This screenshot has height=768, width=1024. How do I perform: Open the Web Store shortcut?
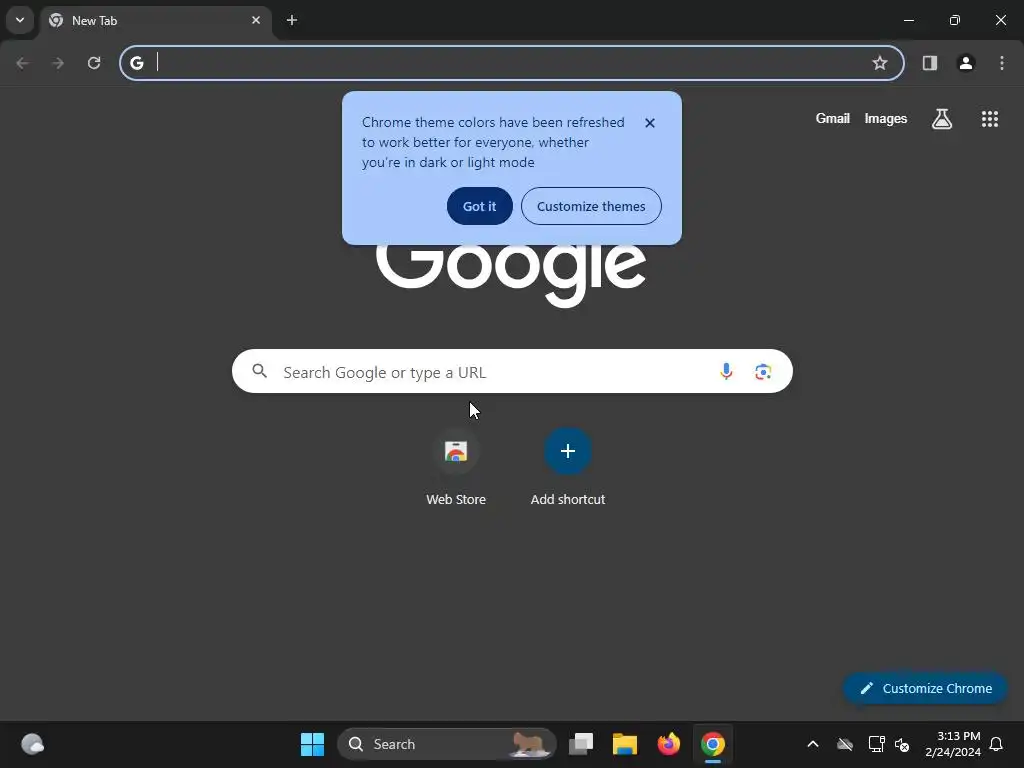click(456, 468)
